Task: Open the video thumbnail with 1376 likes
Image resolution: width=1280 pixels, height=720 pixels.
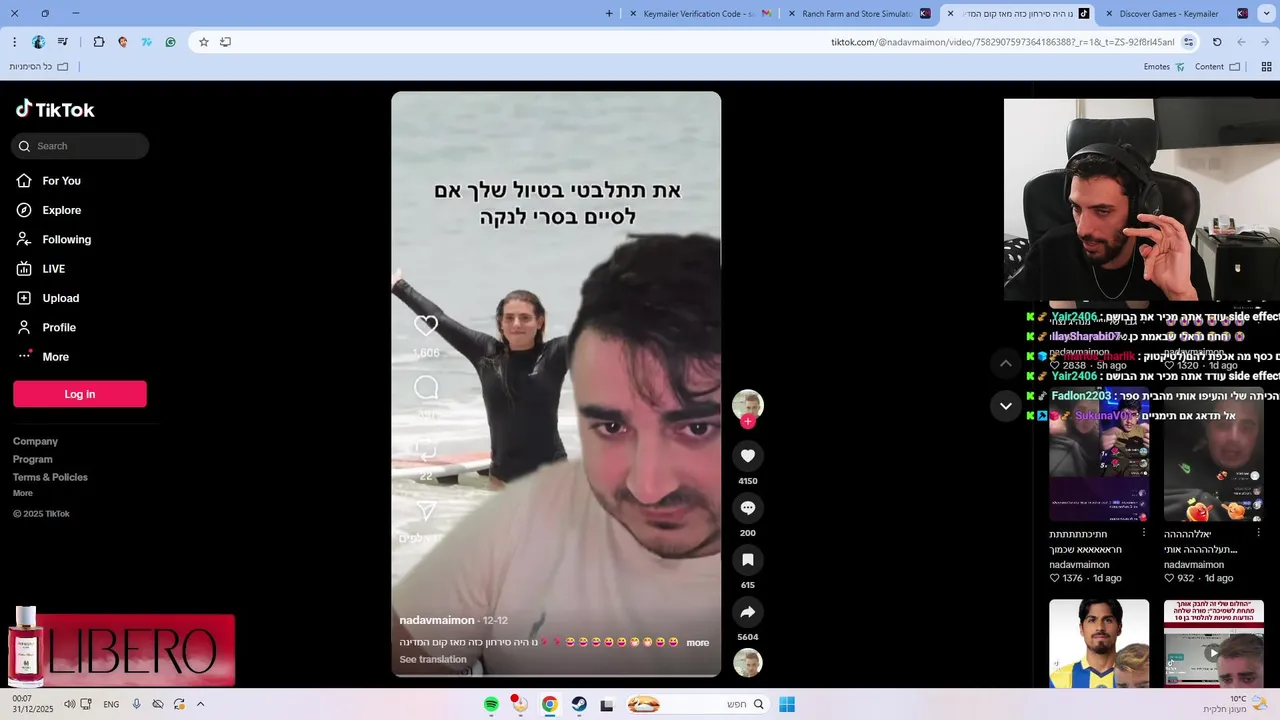Action: (1099, 455)
